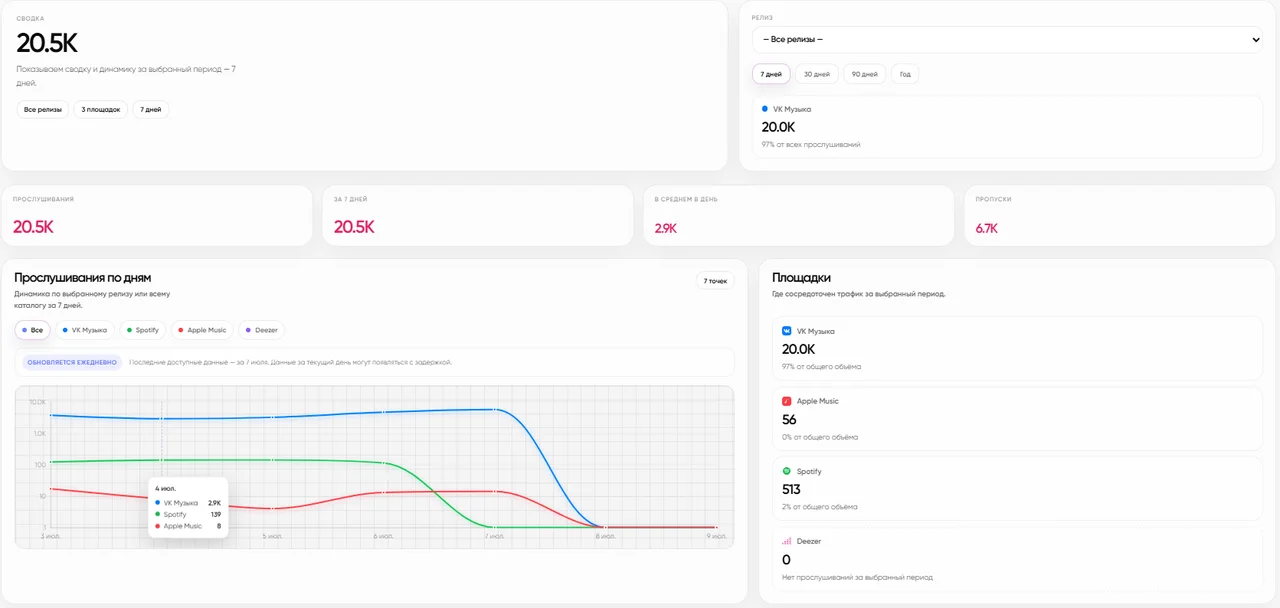Click the VK Музыка icon in Площадки

[787, 330]
